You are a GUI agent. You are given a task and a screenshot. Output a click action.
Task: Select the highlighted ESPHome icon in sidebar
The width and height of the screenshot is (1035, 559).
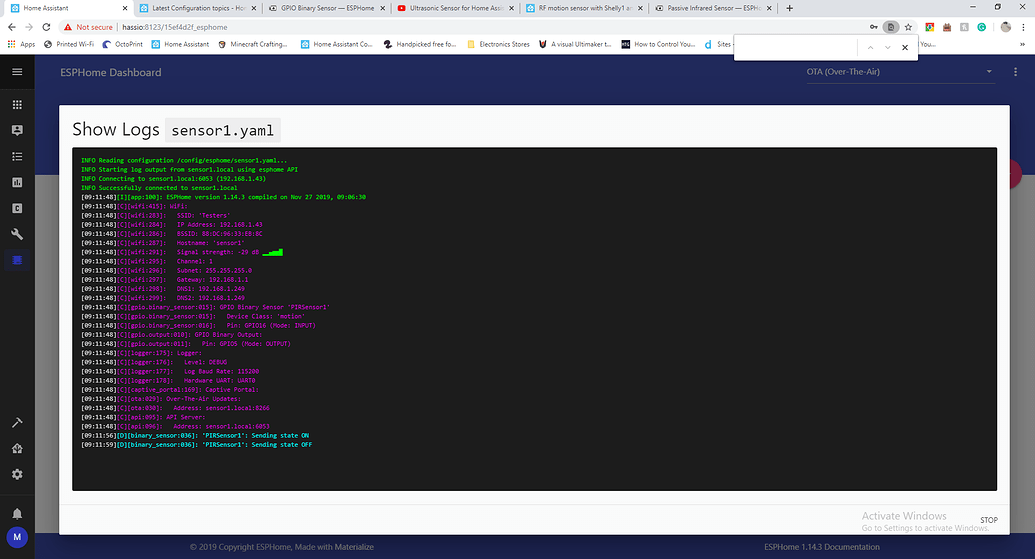pyautogui.click(x=17, y=260)
